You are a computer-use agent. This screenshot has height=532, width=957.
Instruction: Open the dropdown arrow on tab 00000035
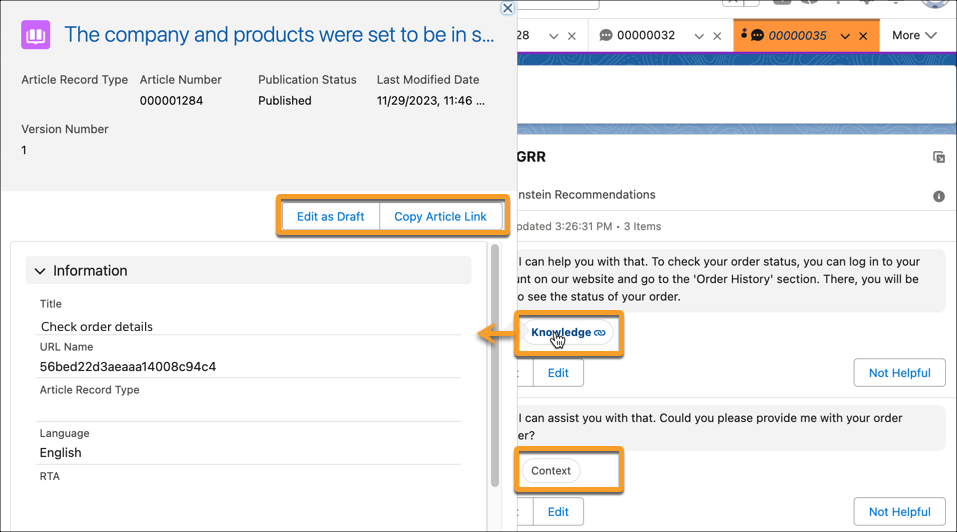click(x=845, y=36)
